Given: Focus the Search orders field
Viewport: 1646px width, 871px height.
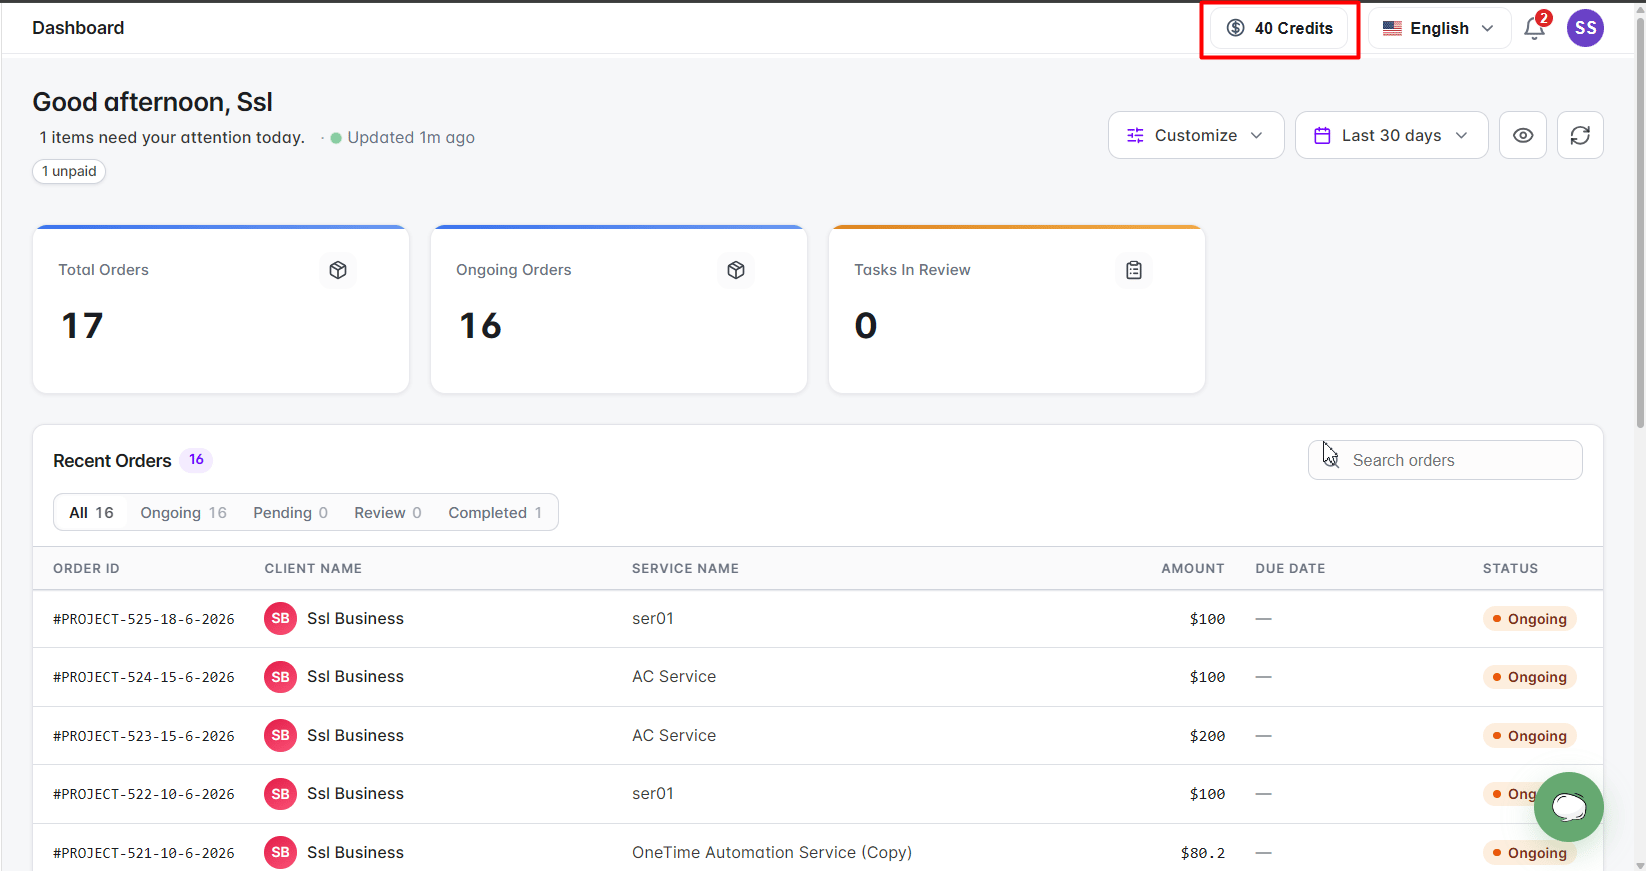Looking at the screenshot, I should point(1445,460).
